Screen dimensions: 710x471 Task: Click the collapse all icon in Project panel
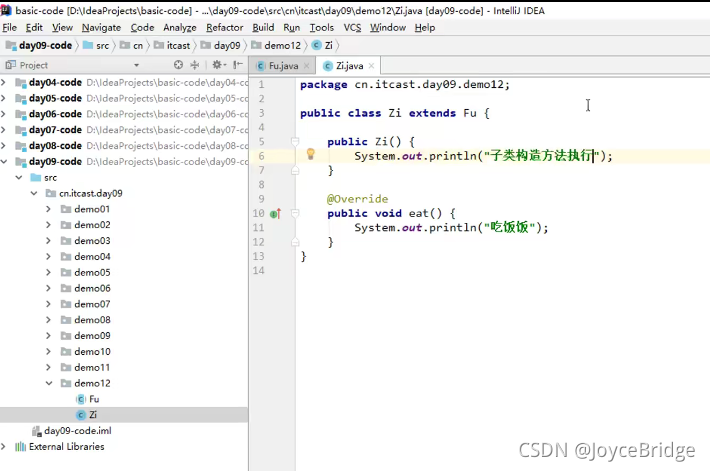pyautogui.click(x=195, y=65)
